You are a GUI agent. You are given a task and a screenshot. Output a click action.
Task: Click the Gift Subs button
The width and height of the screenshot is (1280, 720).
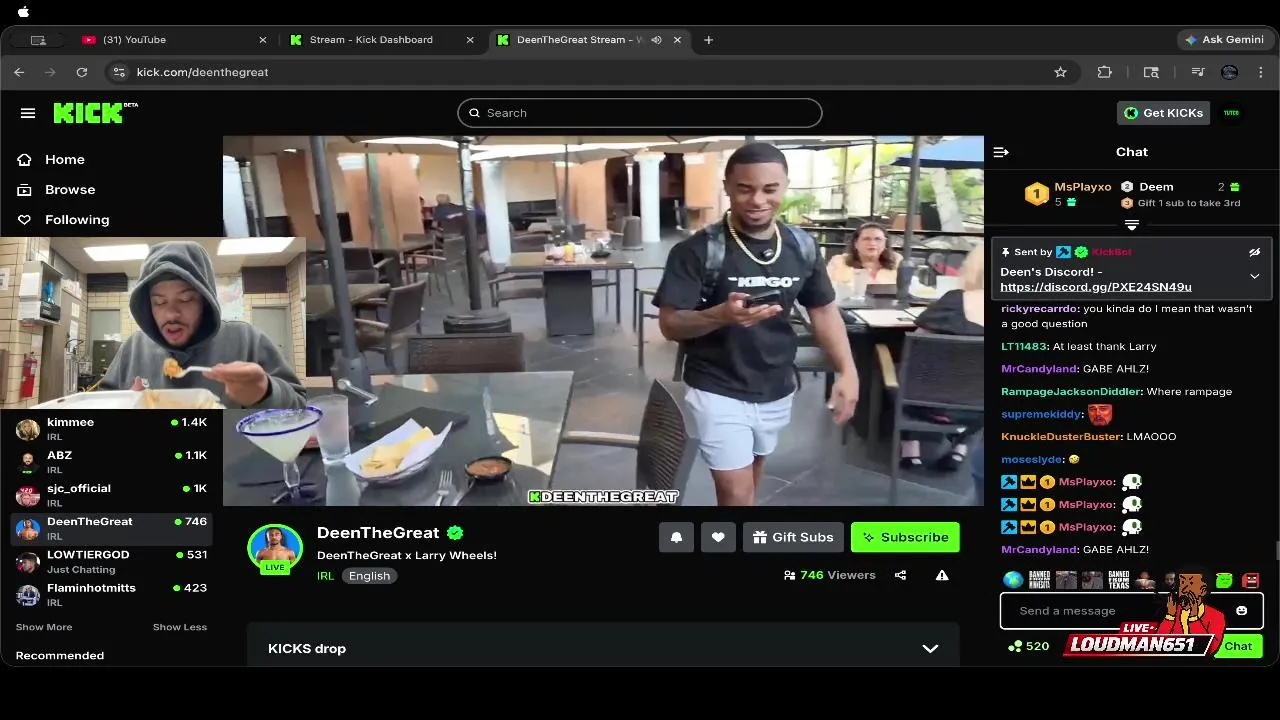[x=793, y=537]
